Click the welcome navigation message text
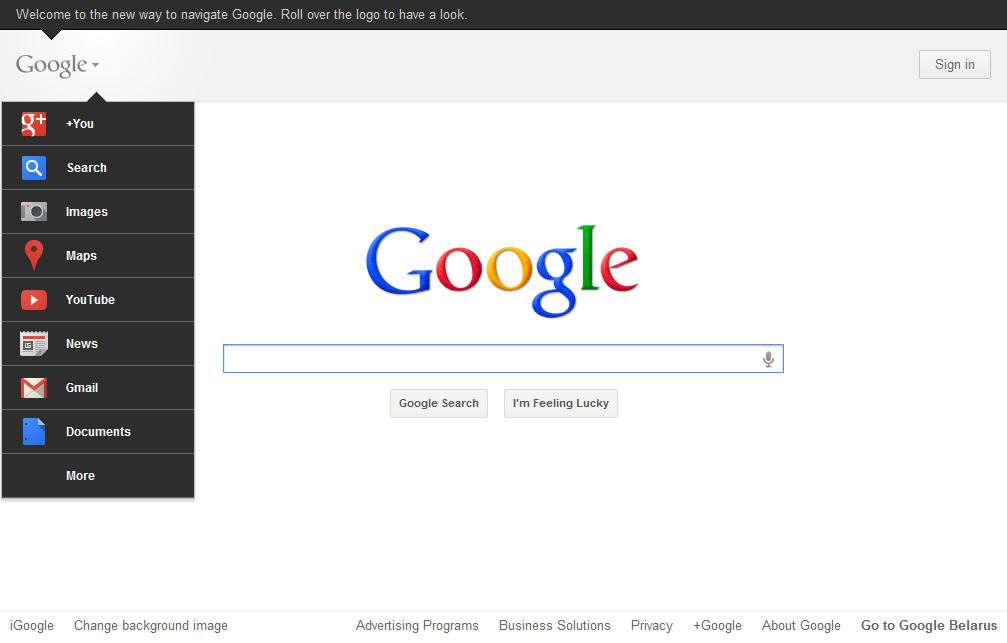The width and height of the screenshot is (1007, 643). (241, 15)
